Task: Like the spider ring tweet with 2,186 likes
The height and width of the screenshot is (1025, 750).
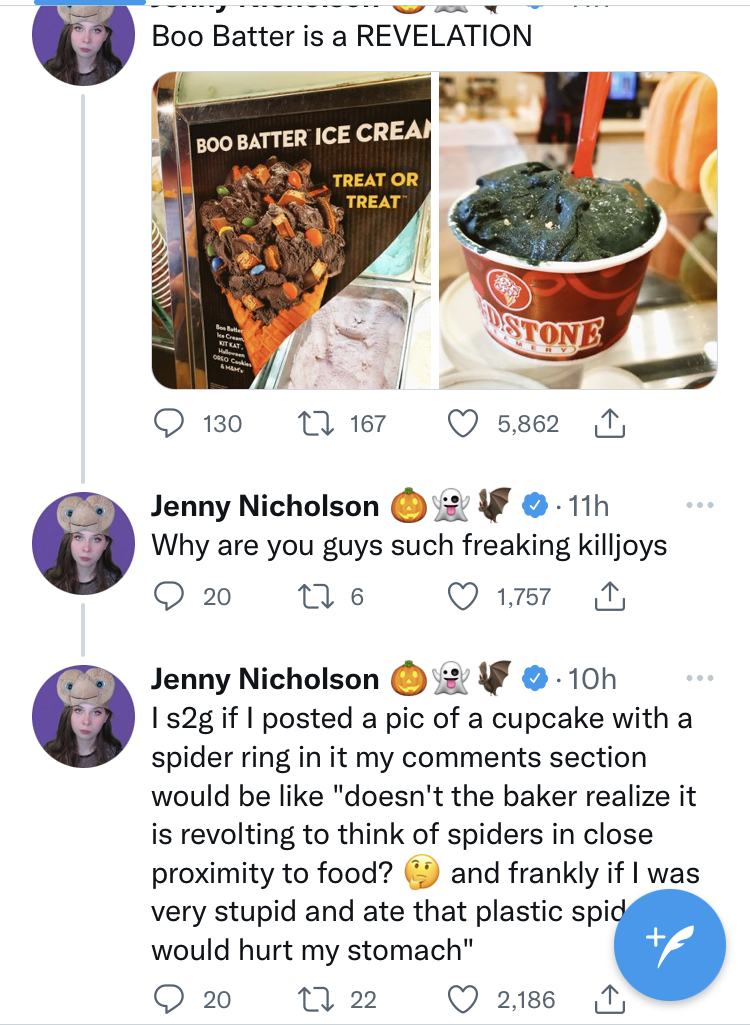Action: pos(463,999)
